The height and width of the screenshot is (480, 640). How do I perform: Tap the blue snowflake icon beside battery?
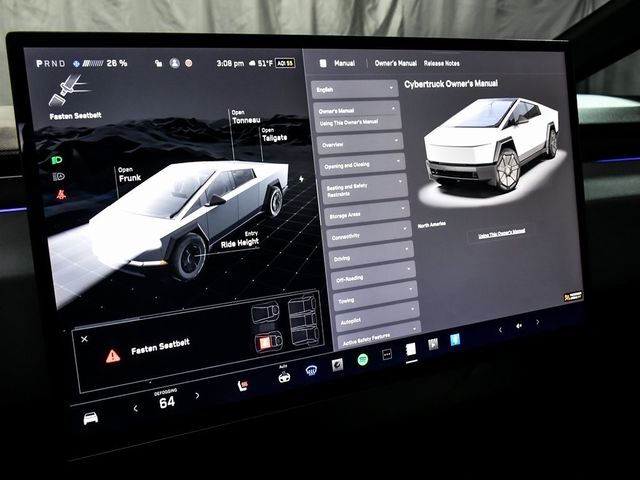(76, 63)
